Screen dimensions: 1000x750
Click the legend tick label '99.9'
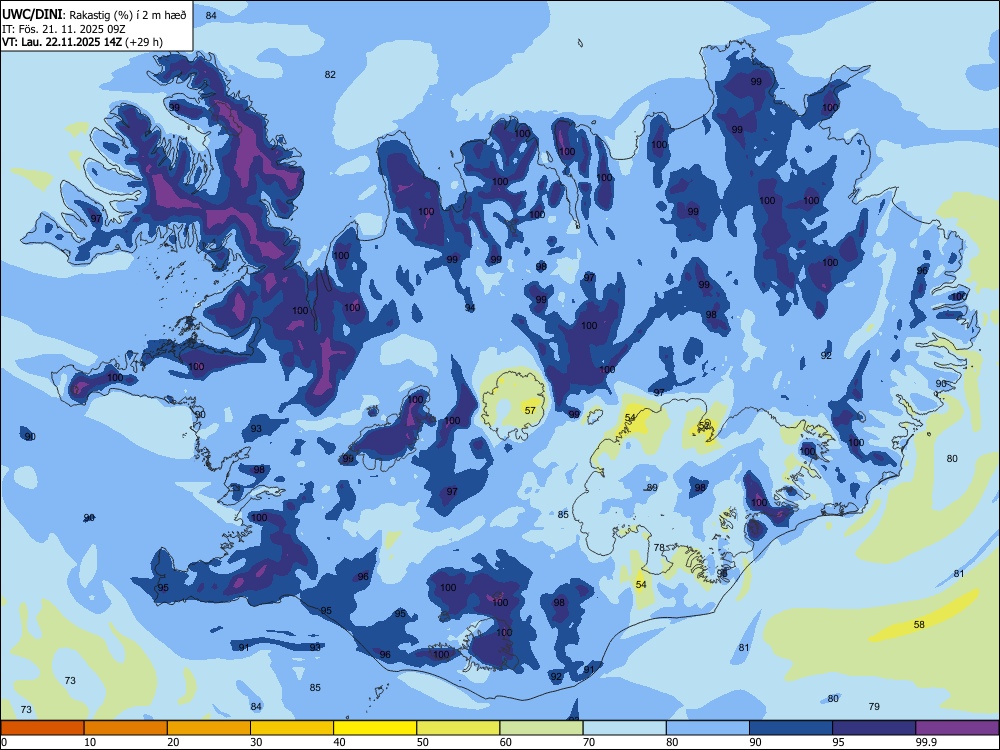pos(925,742)
